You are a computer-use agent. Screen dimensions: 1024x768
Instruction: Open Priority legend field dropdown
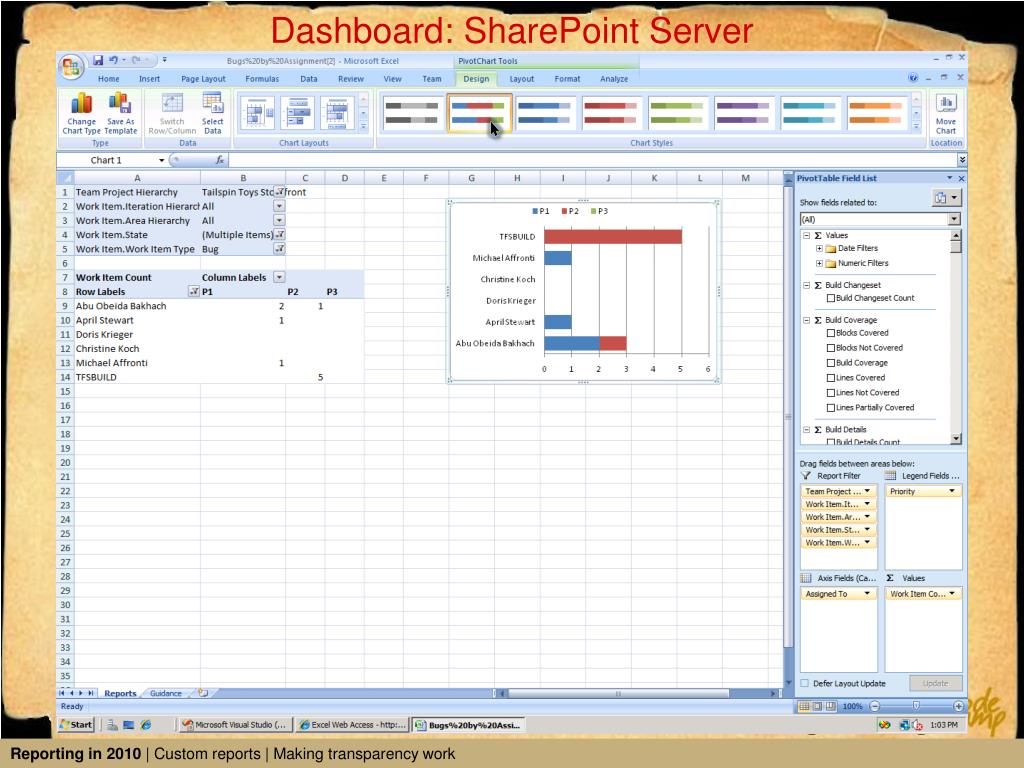tap(952, 491)
